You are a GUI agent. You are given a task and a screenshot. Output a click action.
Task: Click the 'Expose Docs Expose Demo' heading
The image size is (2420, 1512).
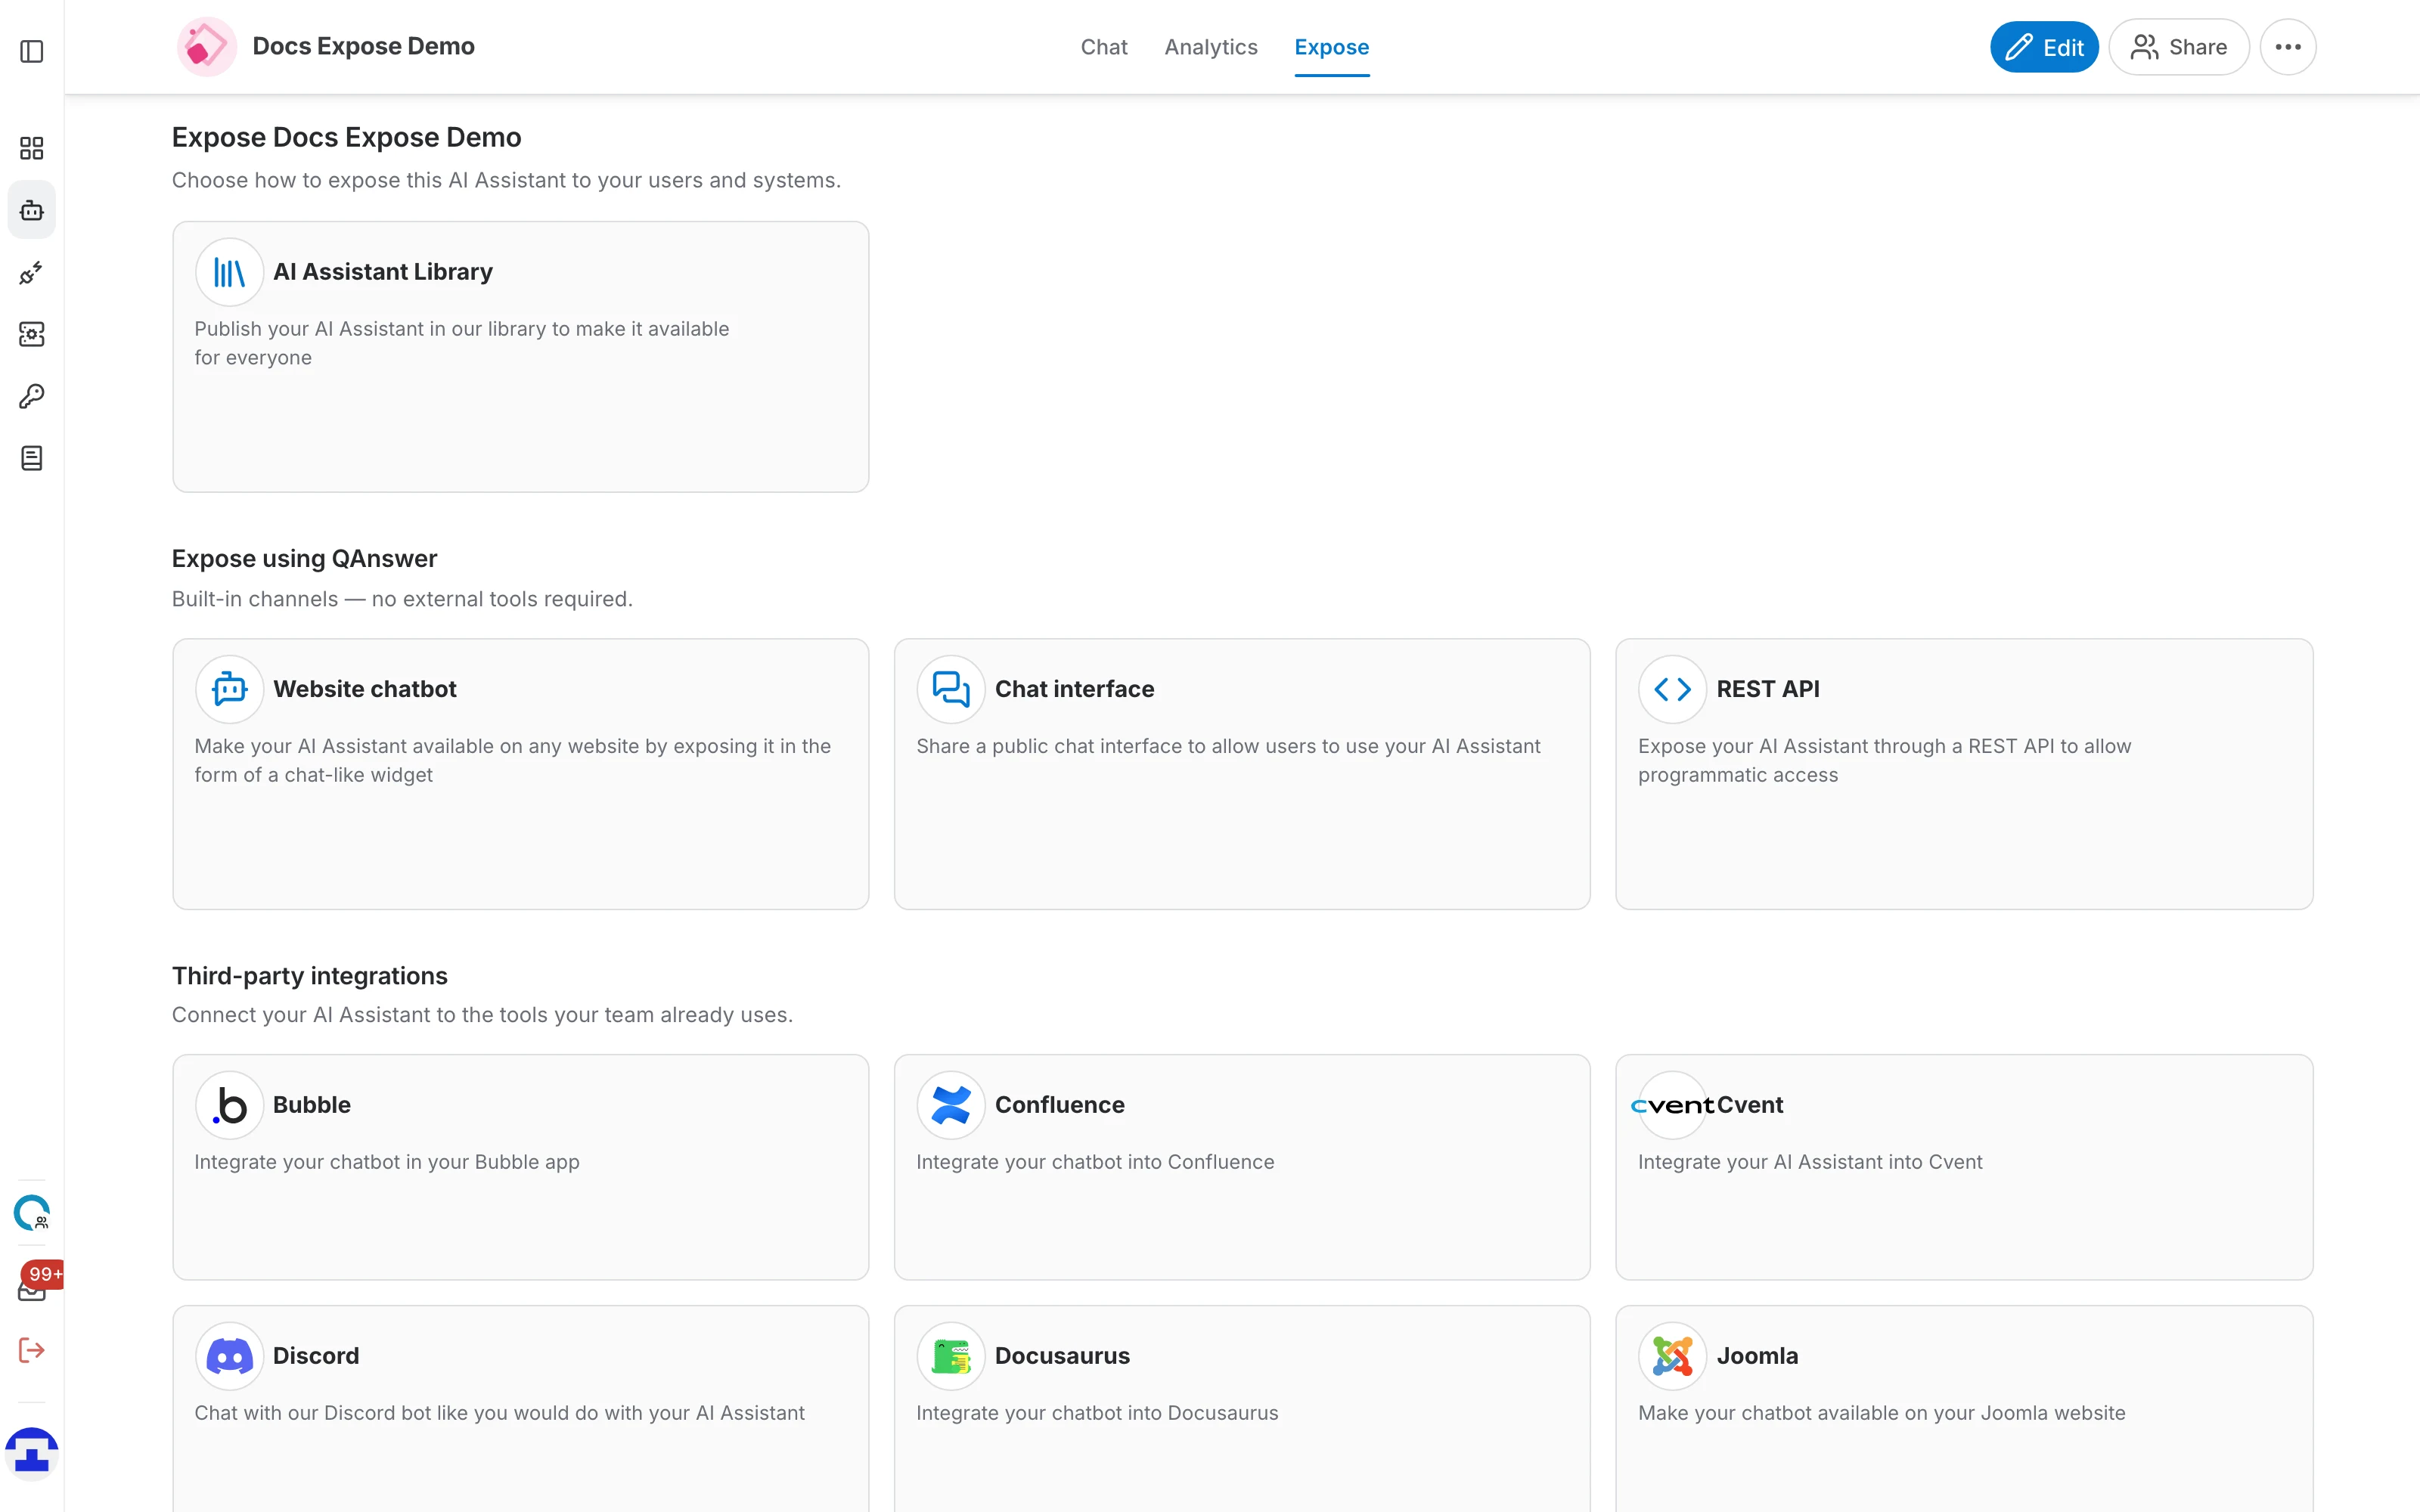[346, 137]
